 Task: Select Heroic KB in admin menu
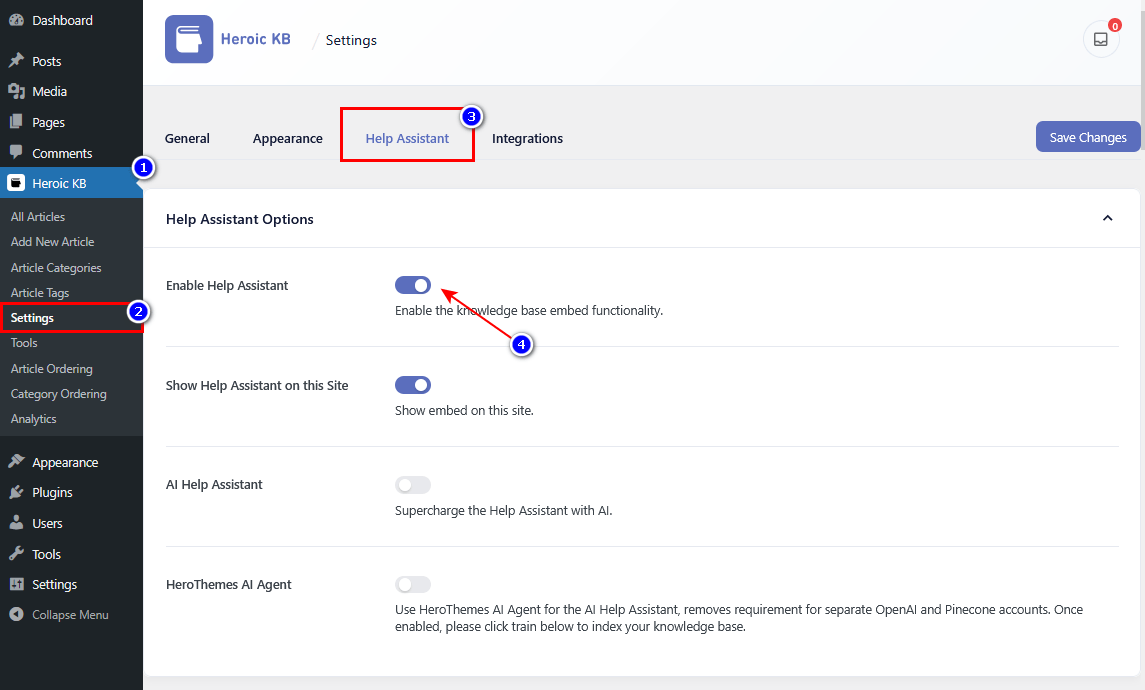click(x=72, y=183)
